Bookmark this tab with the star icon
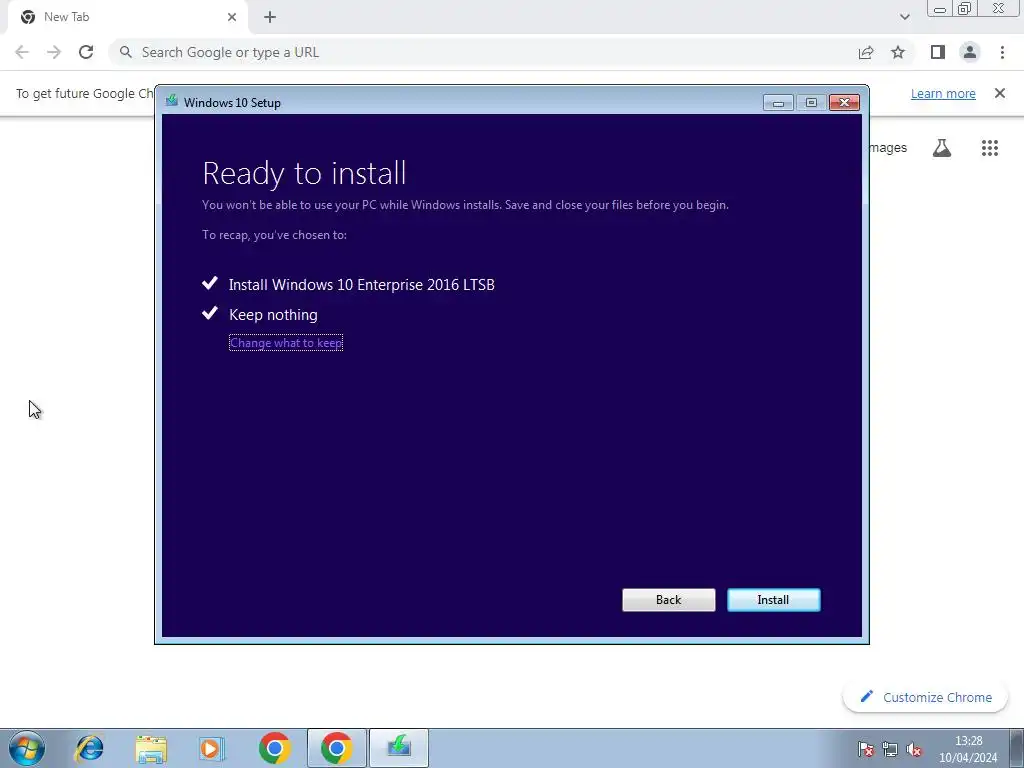Viewport: 1024px width, 768px height. (x=898, y=52)
